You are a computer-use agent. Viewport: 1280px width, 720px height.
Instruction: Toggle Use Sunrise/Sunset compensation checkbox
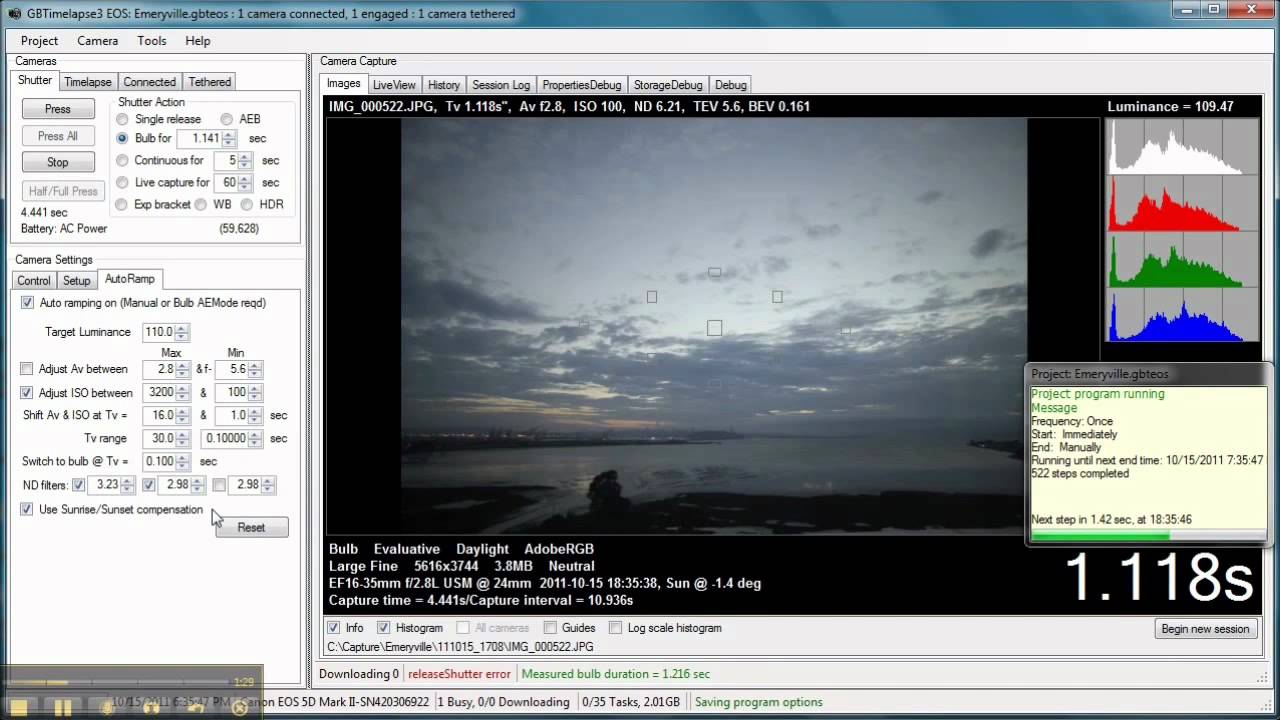(x=27, y=509)
